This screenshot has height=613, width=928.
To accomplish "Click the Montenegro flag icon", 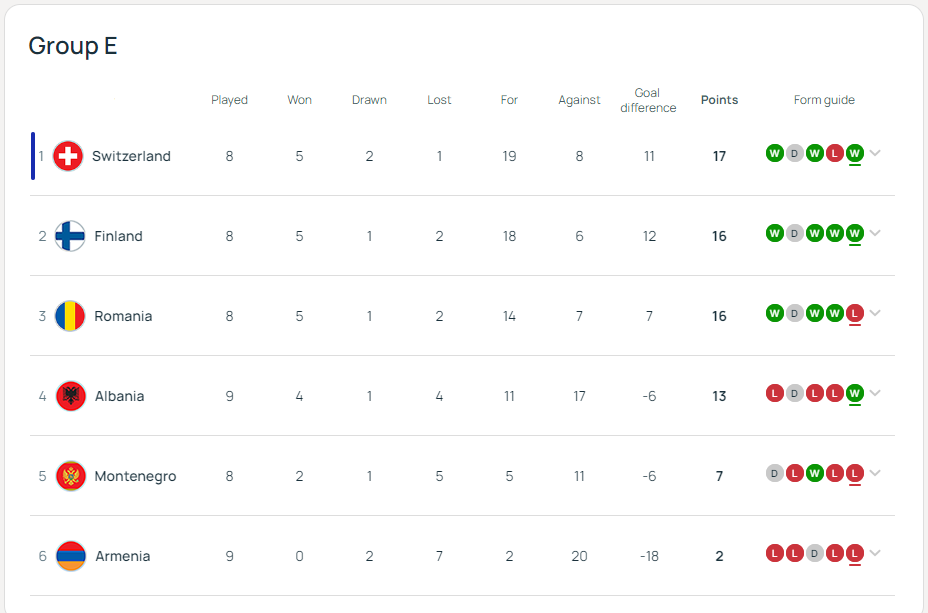I will [x=70, y=476].
